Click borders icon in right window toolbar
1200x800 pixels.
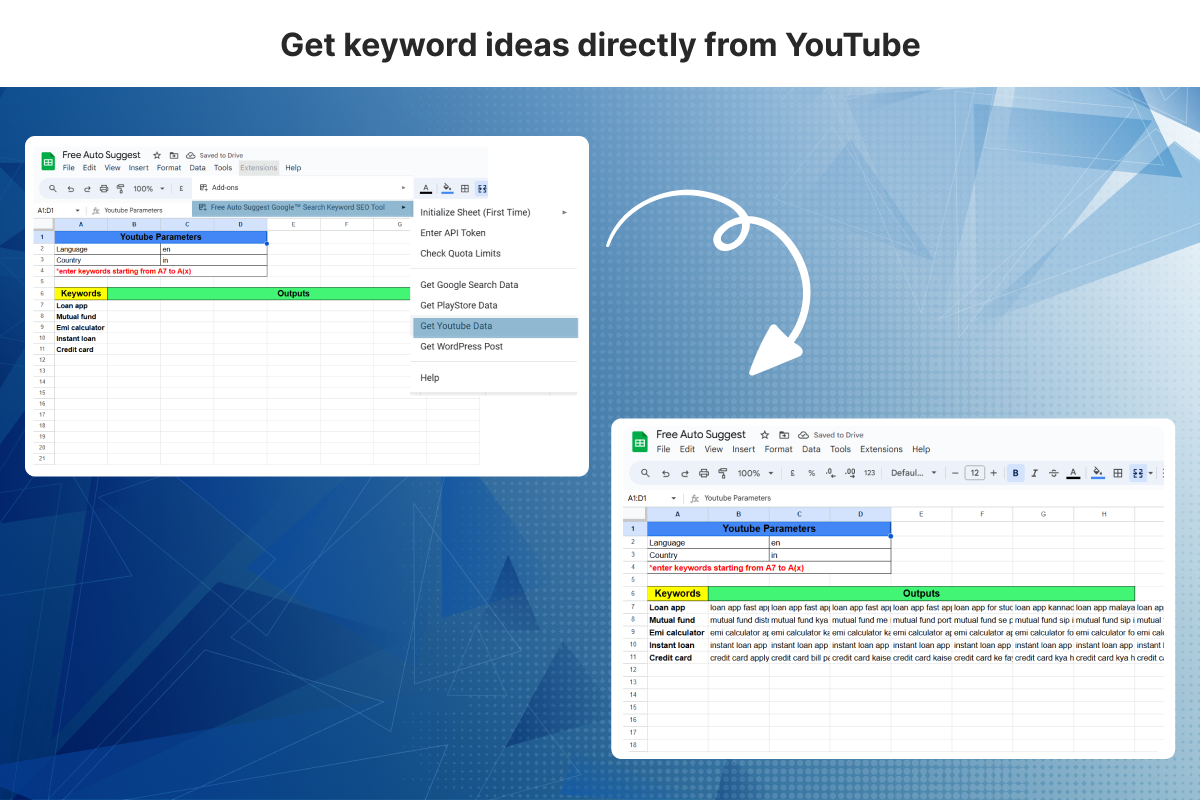(1118, 473)
